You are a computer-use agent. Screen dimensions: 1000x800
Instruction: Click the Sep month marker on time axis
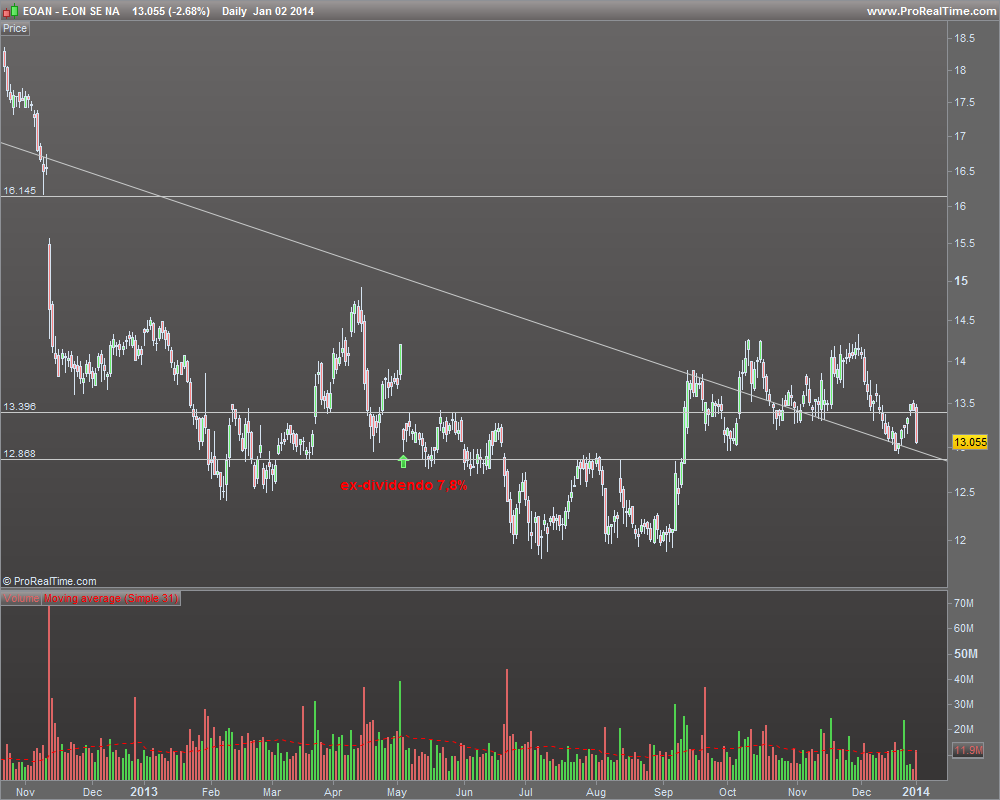click(663, 792)
